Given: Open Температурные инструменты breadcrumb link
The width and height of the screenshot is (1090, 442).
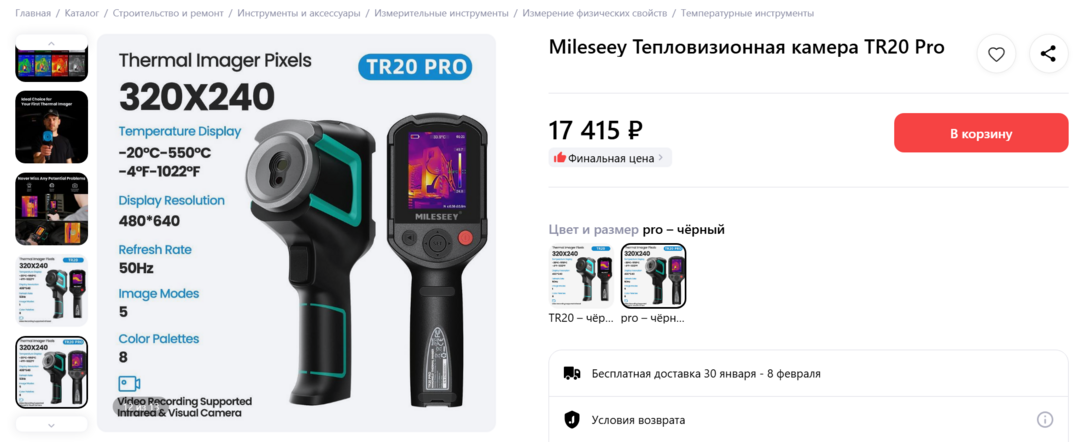Looking at the screenshot, I should pyautogui.click(x=747, y=13).
